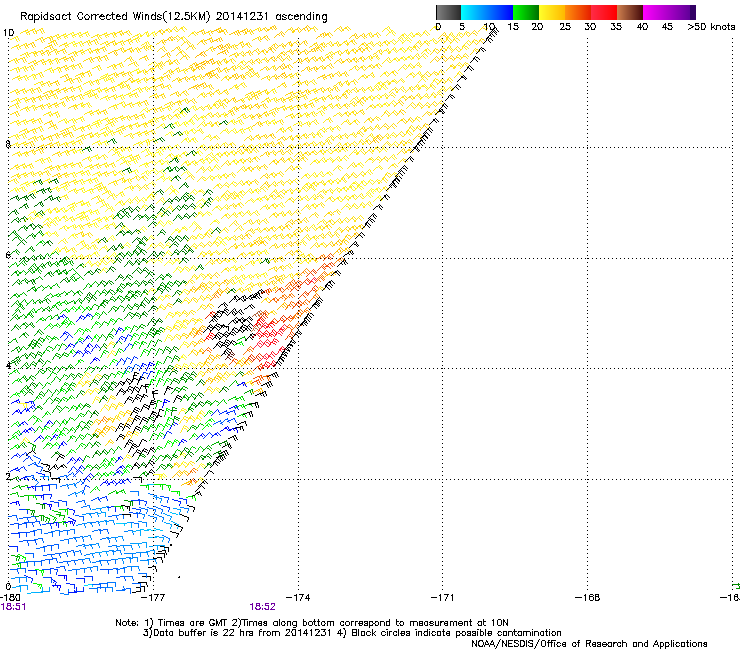Click the latitude label '8' on left axis
The image size is (740, 650).
pyautogui.click(x=8, y=144)
